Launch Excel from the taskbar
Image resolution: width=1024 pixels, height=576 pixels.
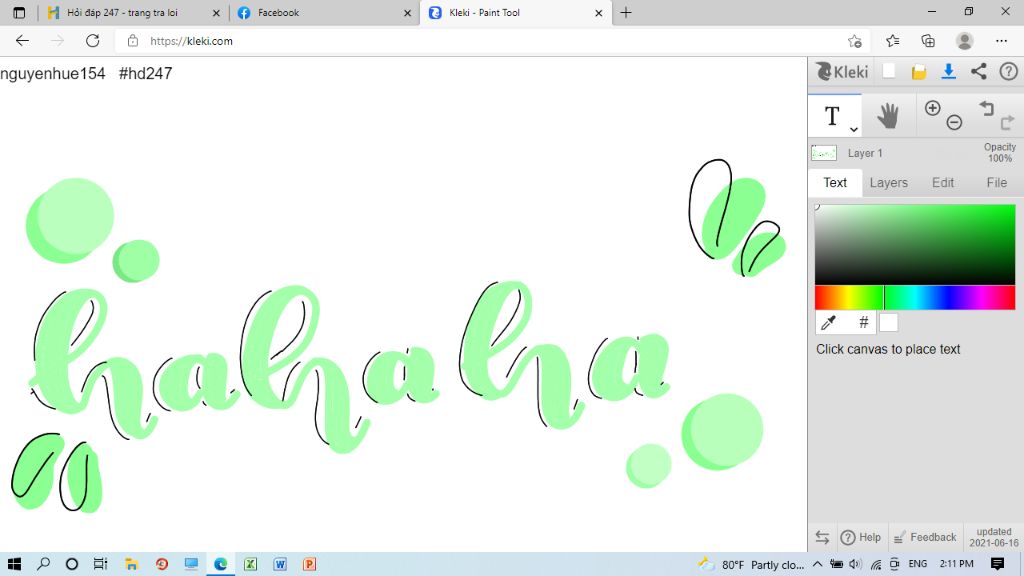point(250,564)
